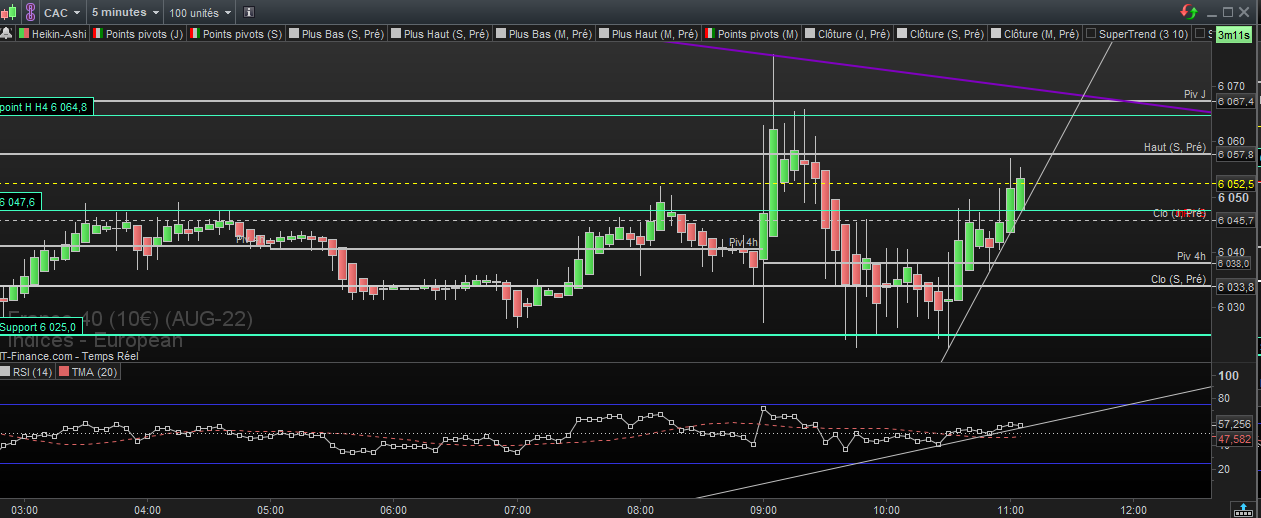Click the current price 6 052,5 tag

[x=1234, y=184]
